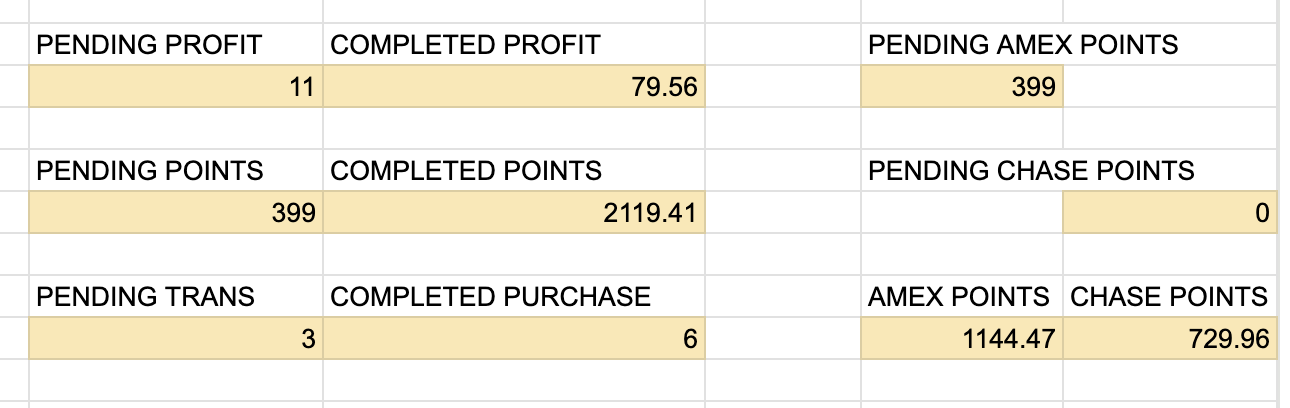Click the completed profit value 79.56
Viewport: 1290px width, 408px height.
click(513, 87)
